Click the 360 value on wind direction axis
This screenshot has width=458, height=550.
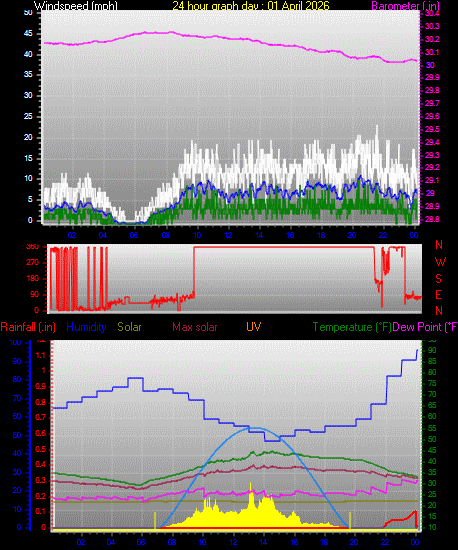tap(33, 247)
